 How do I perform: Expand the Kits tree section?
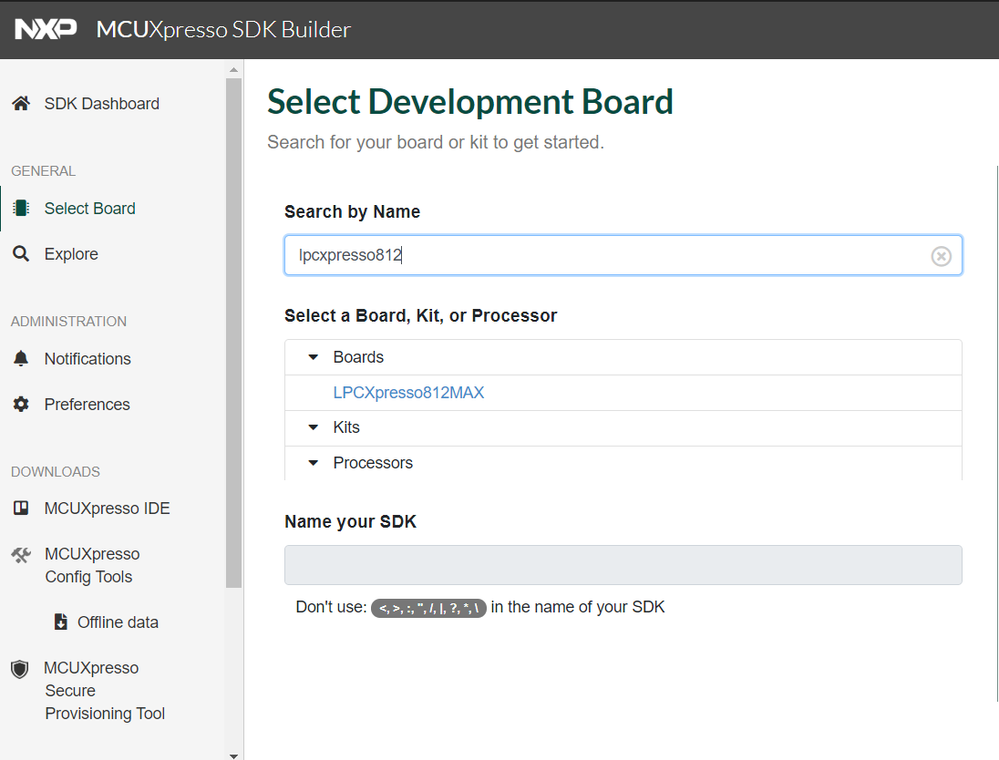coord(313,428)
